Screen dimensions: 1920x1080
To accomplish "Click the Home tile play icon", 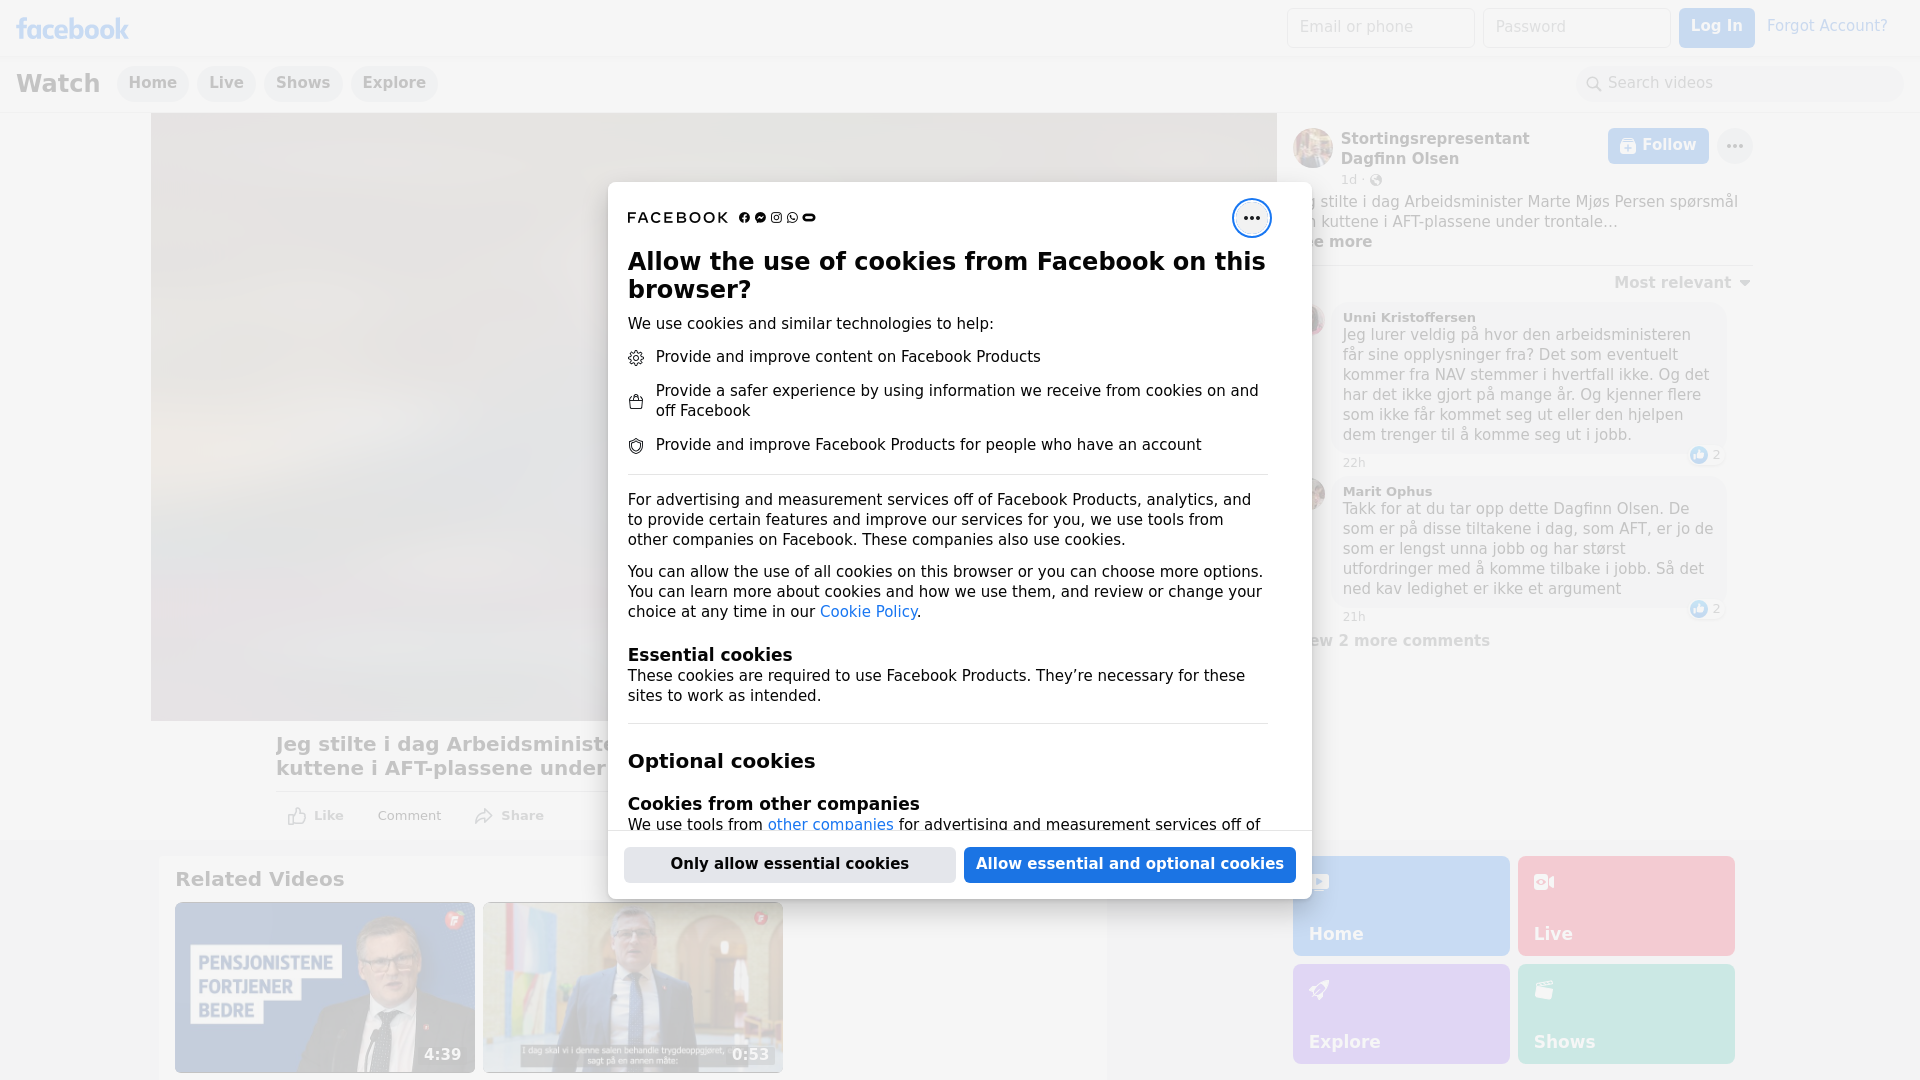I will [x=1319, y=882].
